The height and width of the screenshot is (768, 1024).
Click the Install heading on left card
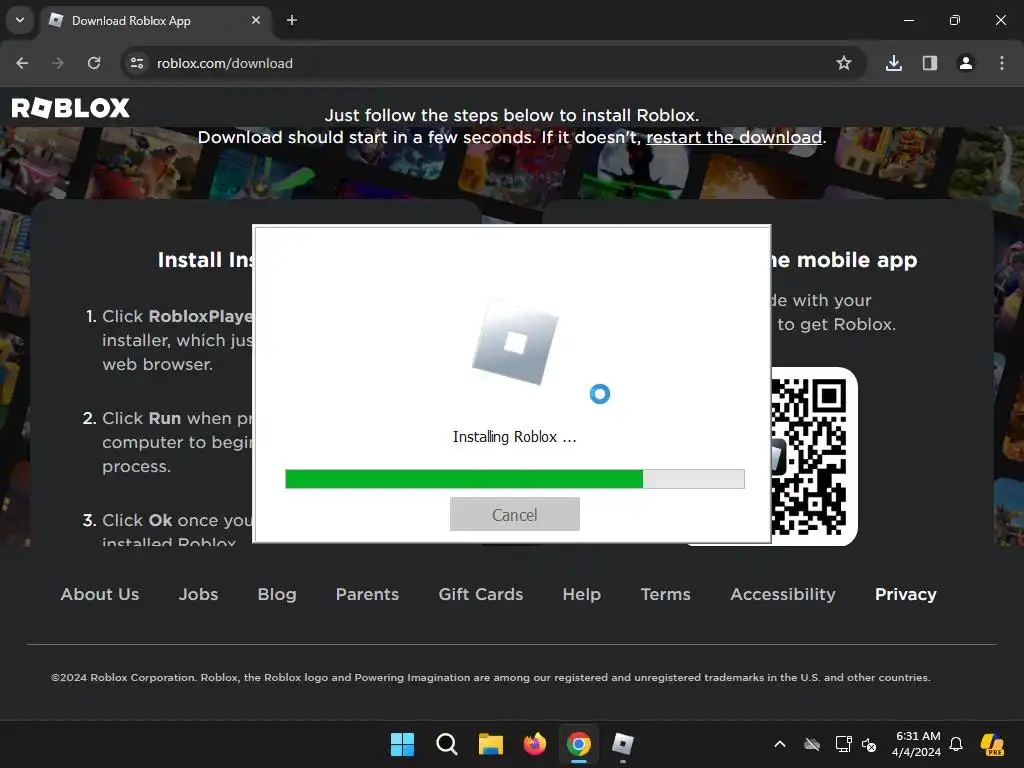205,260
